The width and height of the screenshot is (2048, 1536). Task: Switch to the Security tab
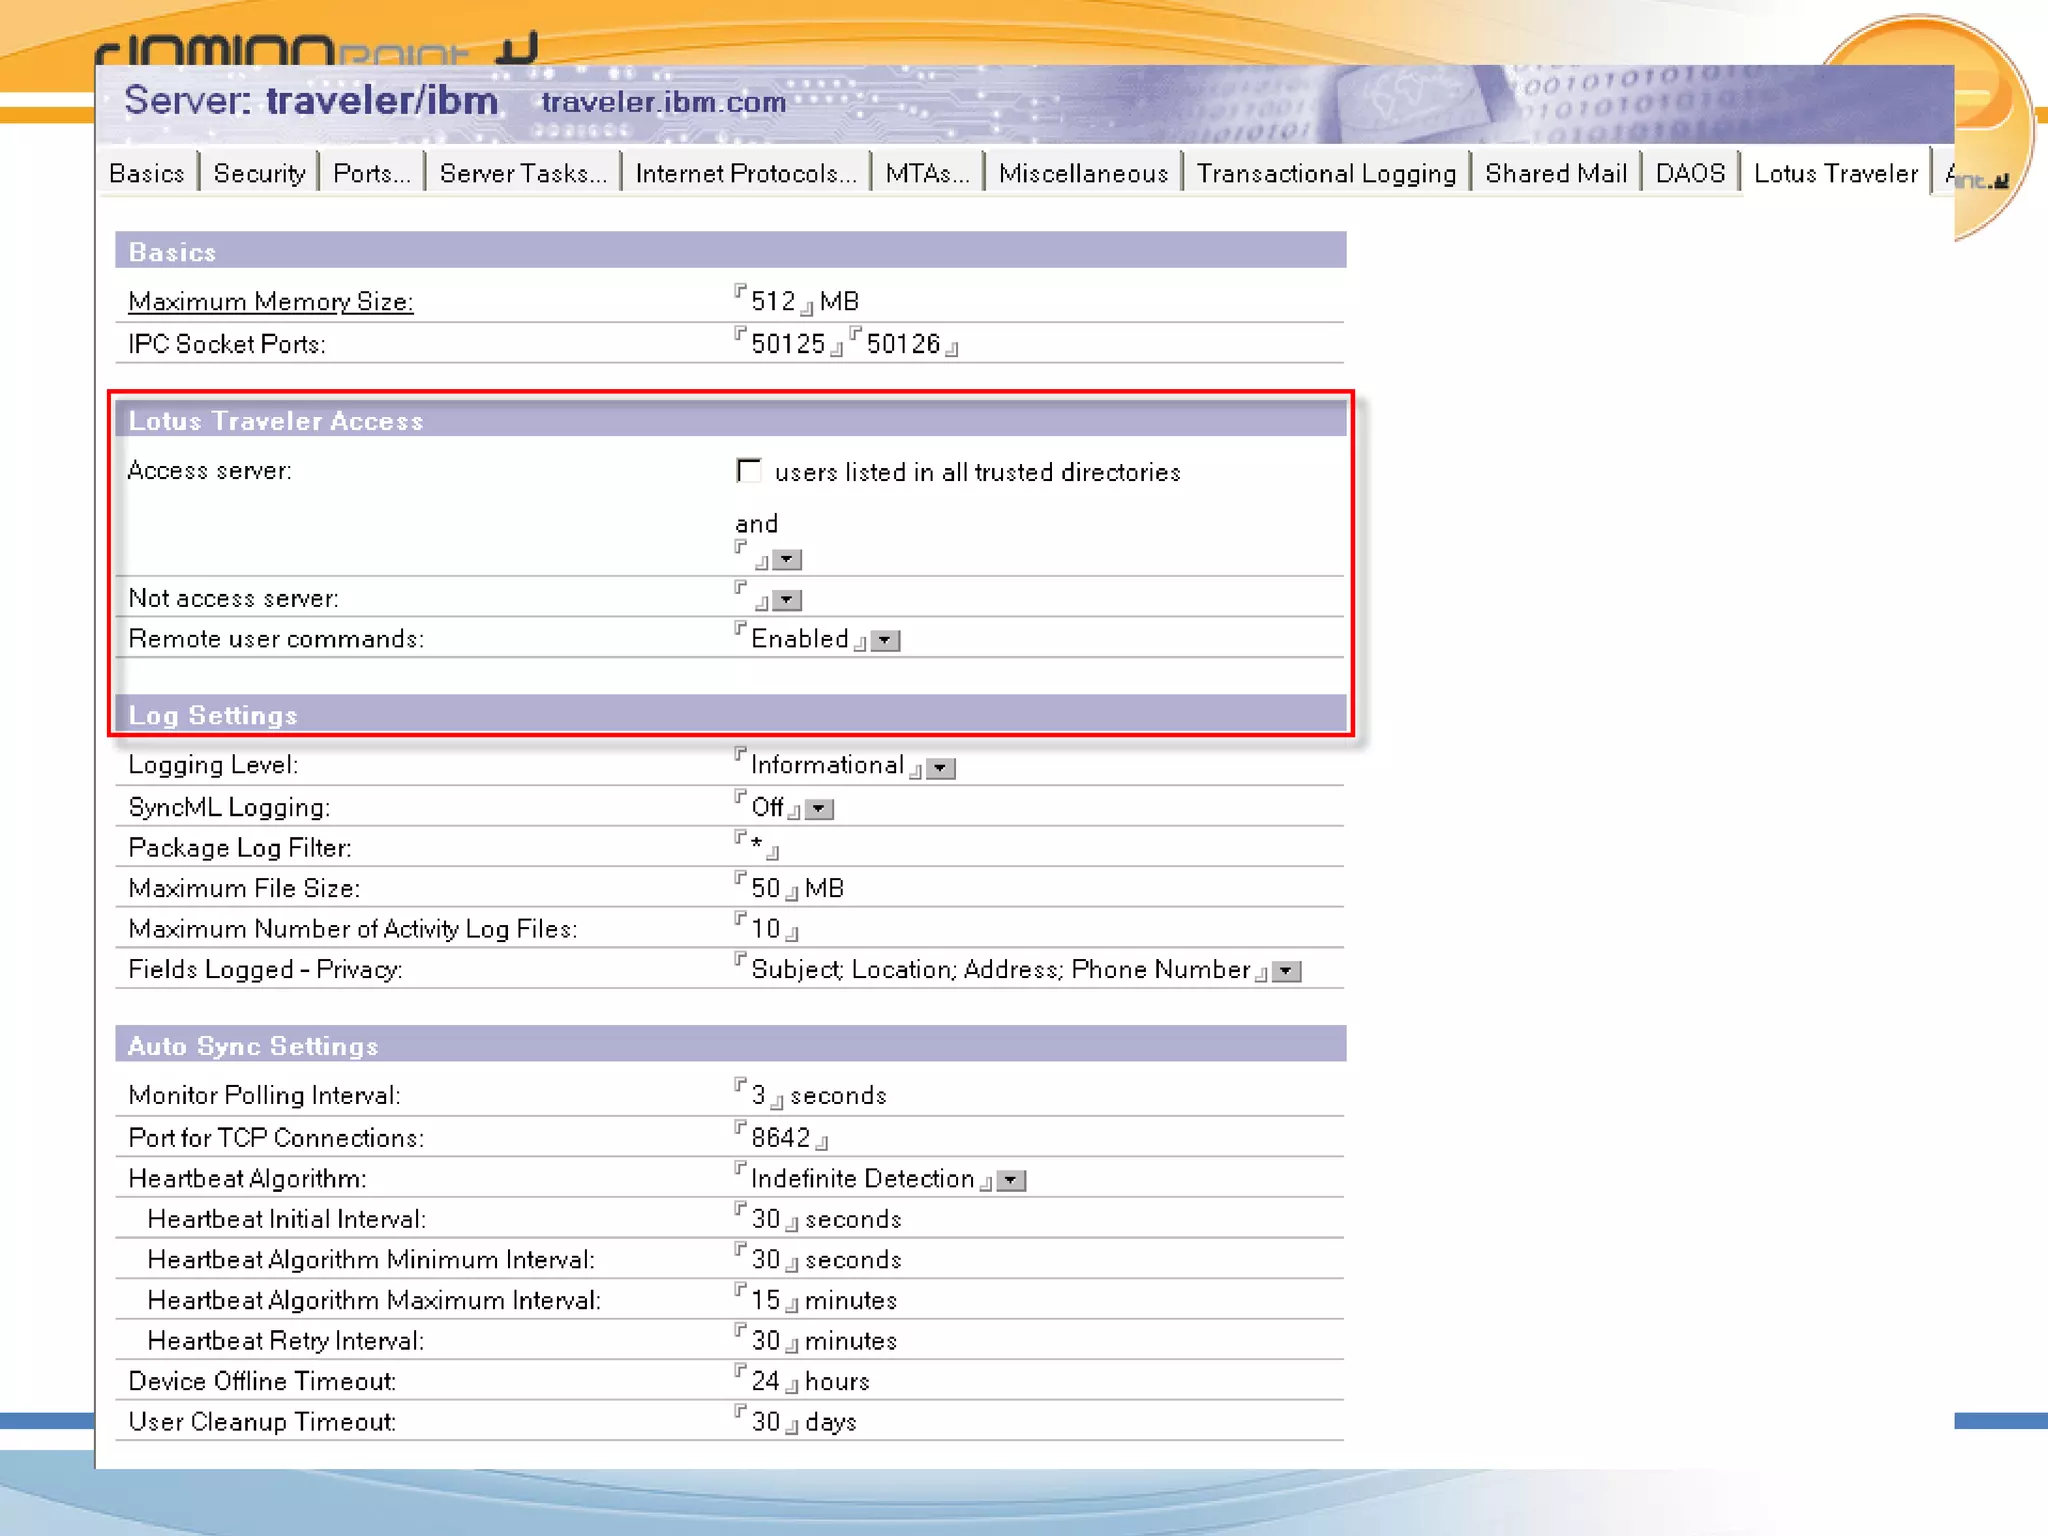[x=259, y=174]
